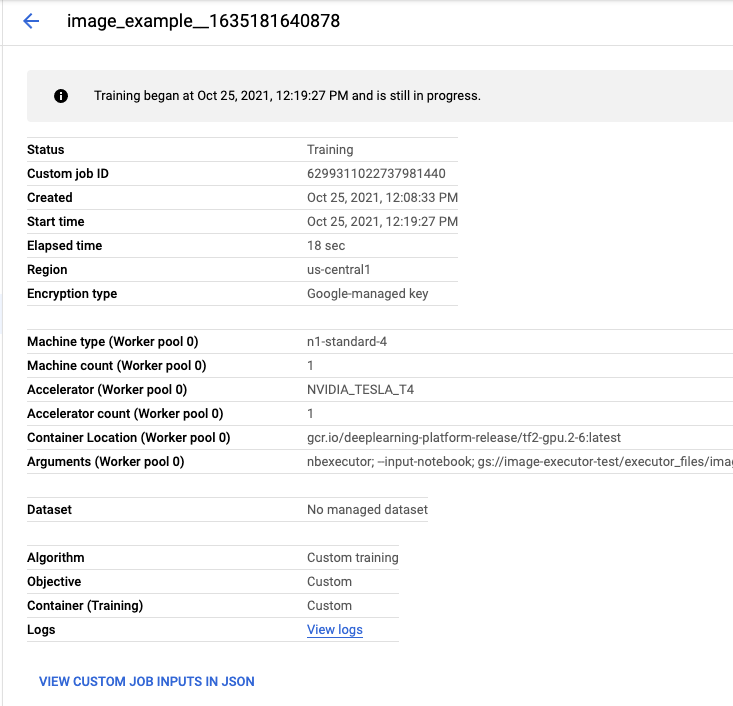Open the View logs link
The image size is (733, 706).
tap(334, 630)
